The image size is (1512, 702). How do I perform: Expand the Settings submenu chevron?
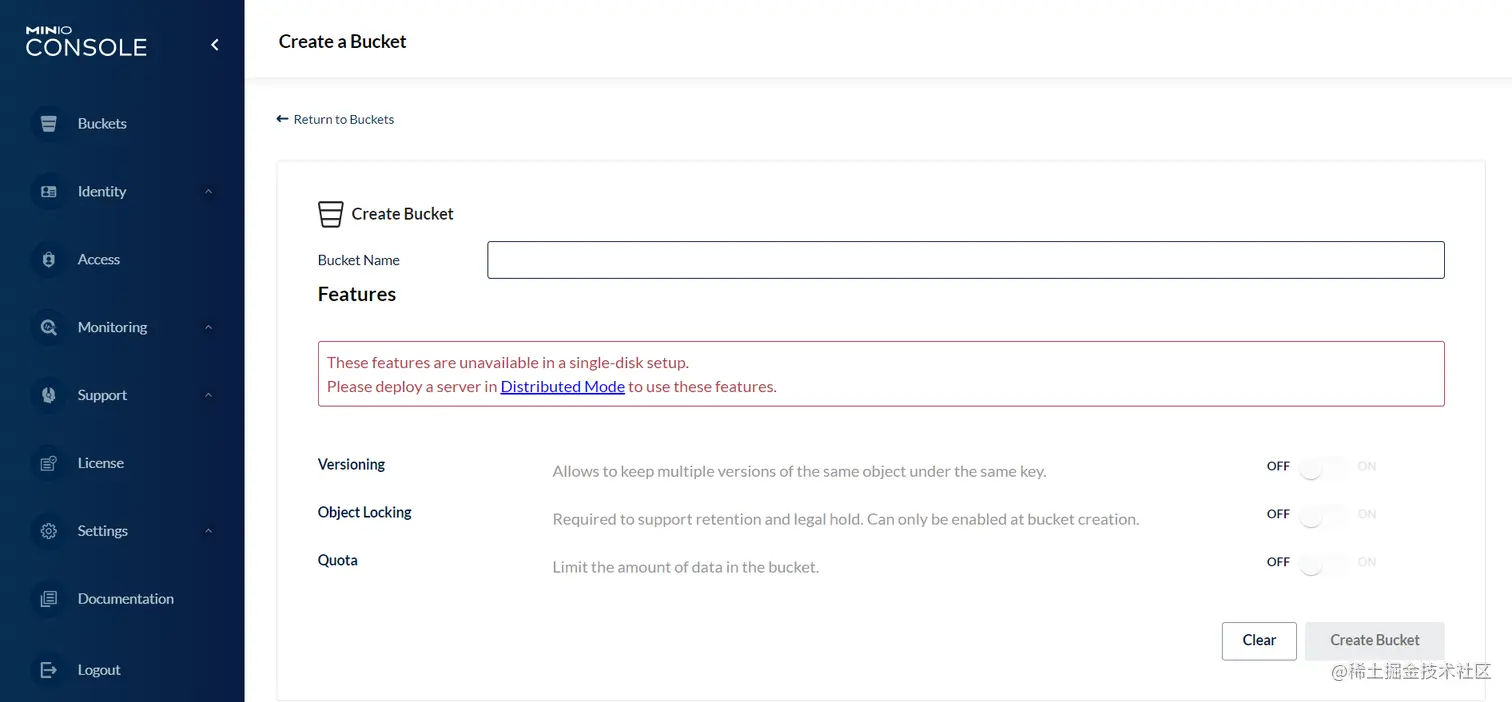tap(208, 532)
